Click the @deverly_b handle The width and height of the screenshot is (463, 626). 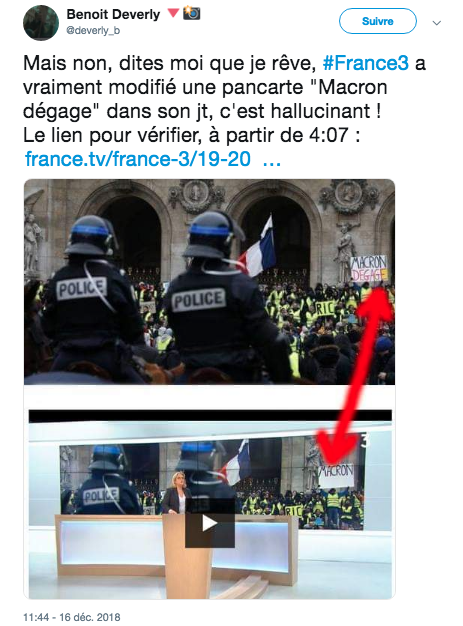tap(93, 30)
